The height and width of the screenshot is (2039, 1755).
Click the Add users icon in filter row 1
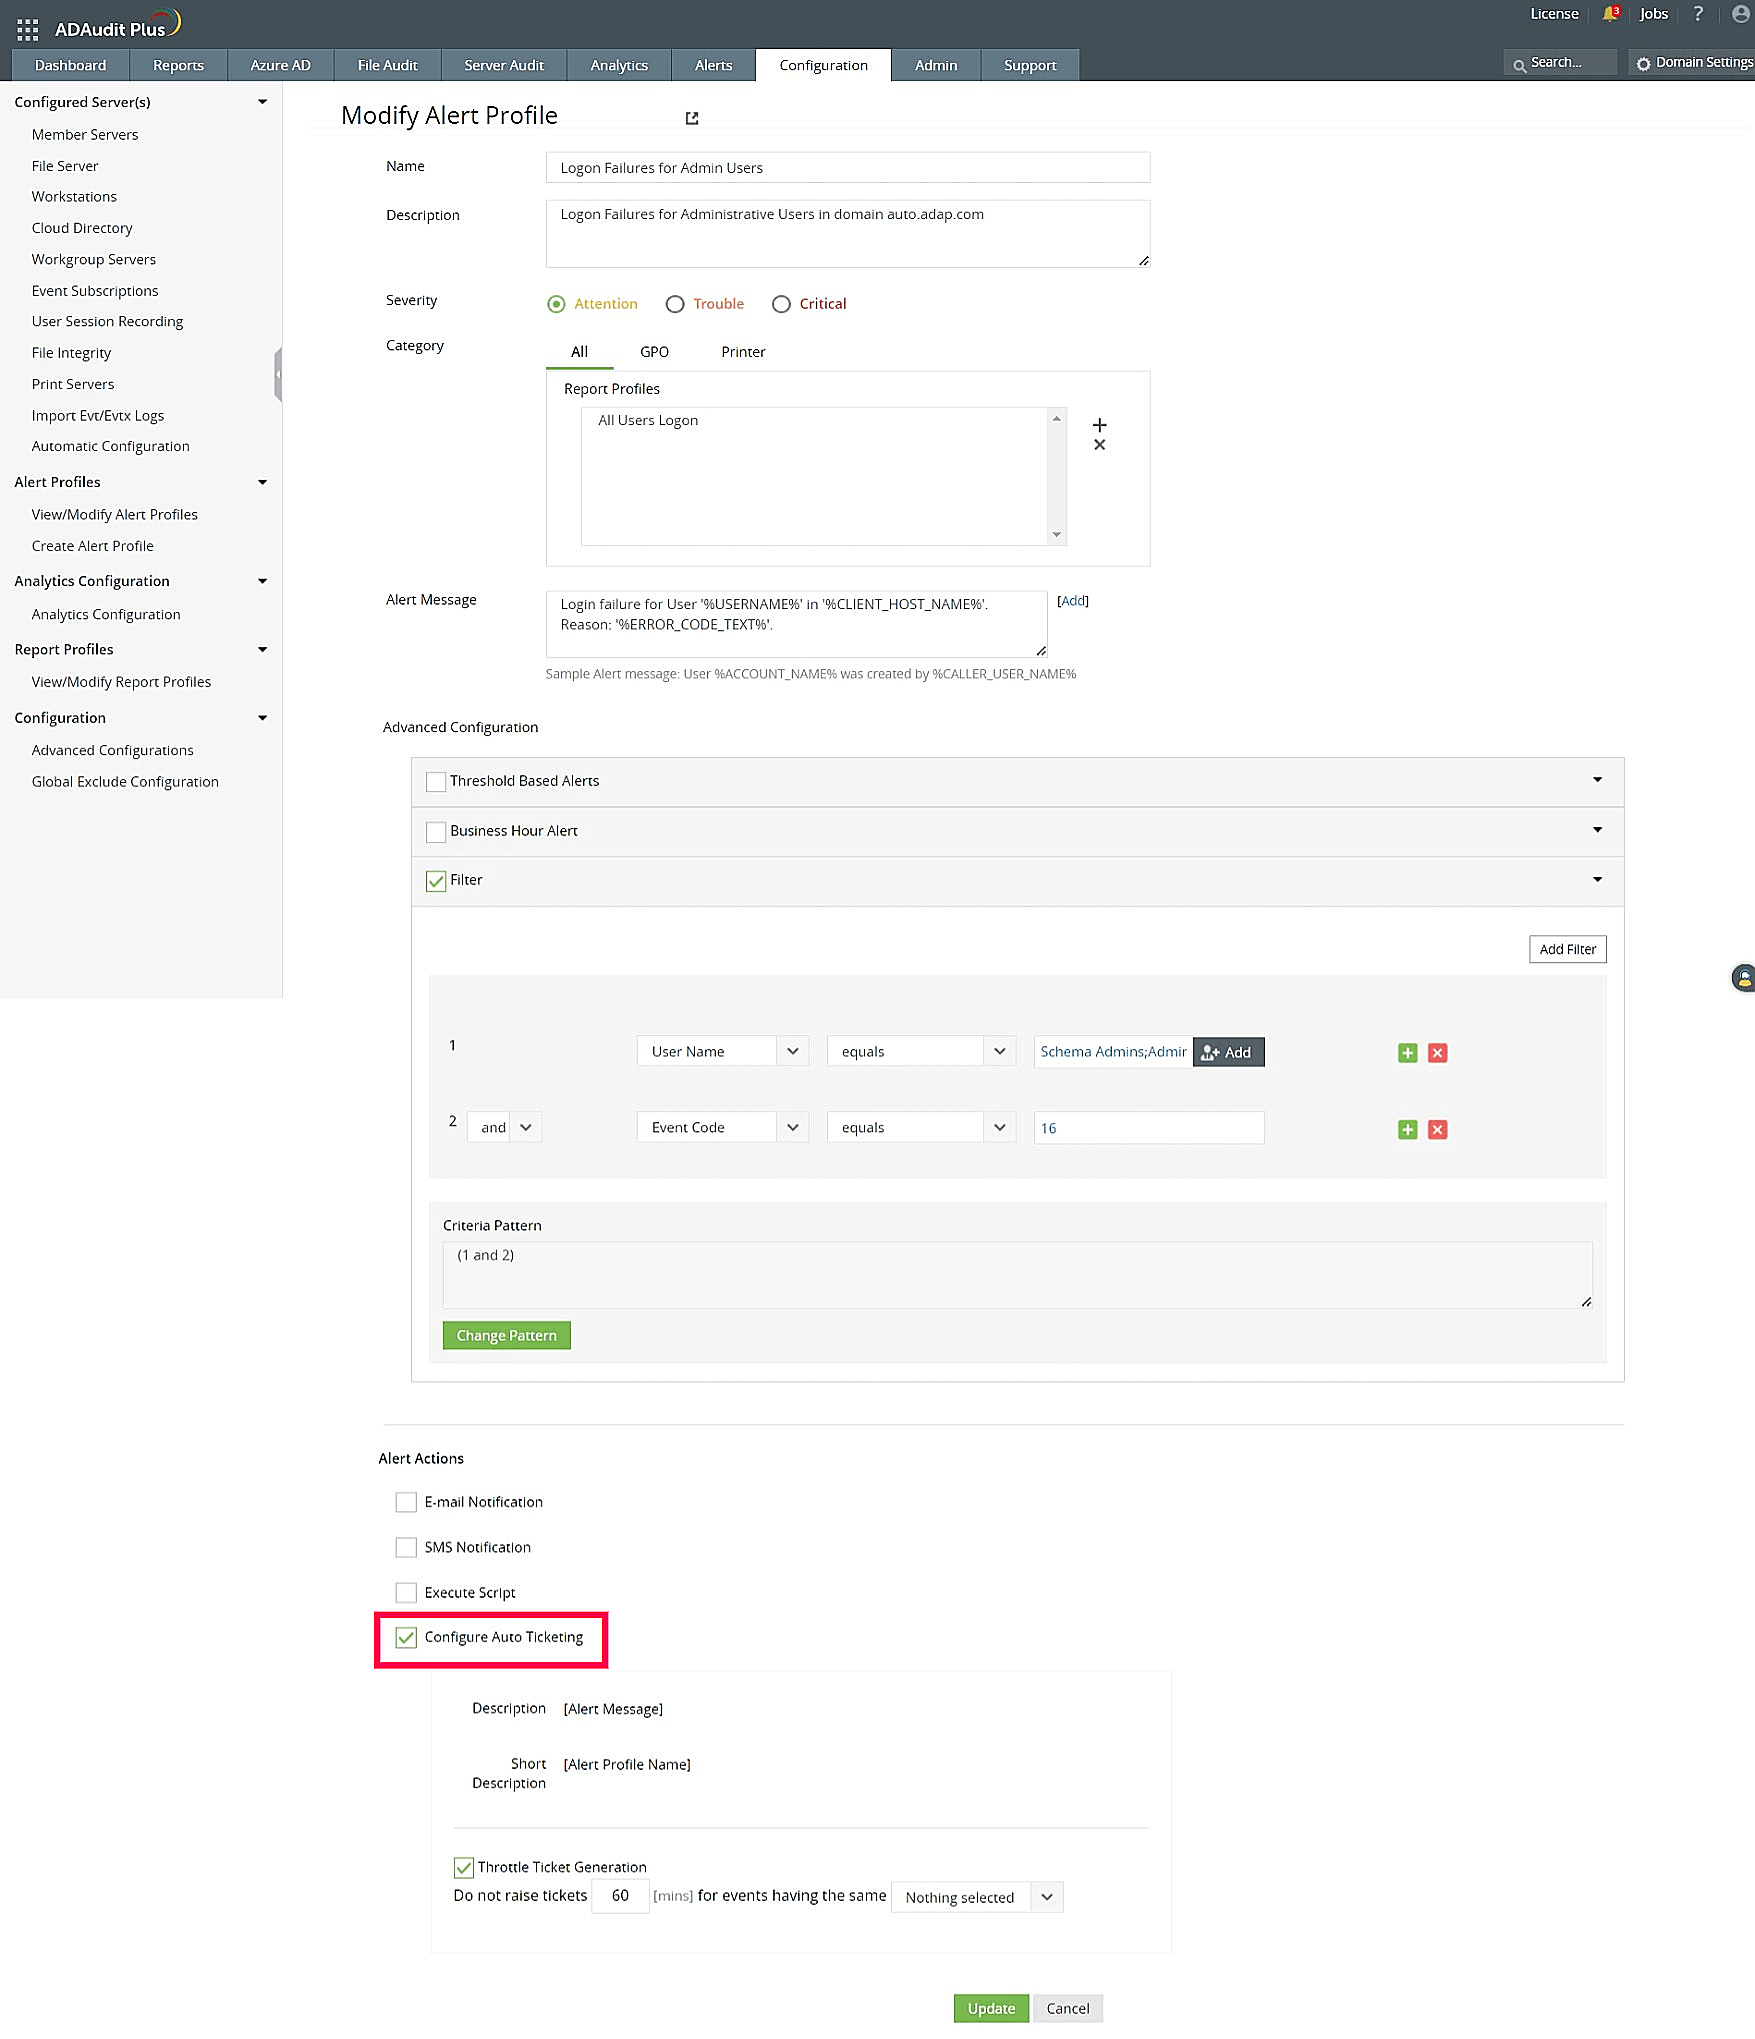[x=1228, y=1052]
